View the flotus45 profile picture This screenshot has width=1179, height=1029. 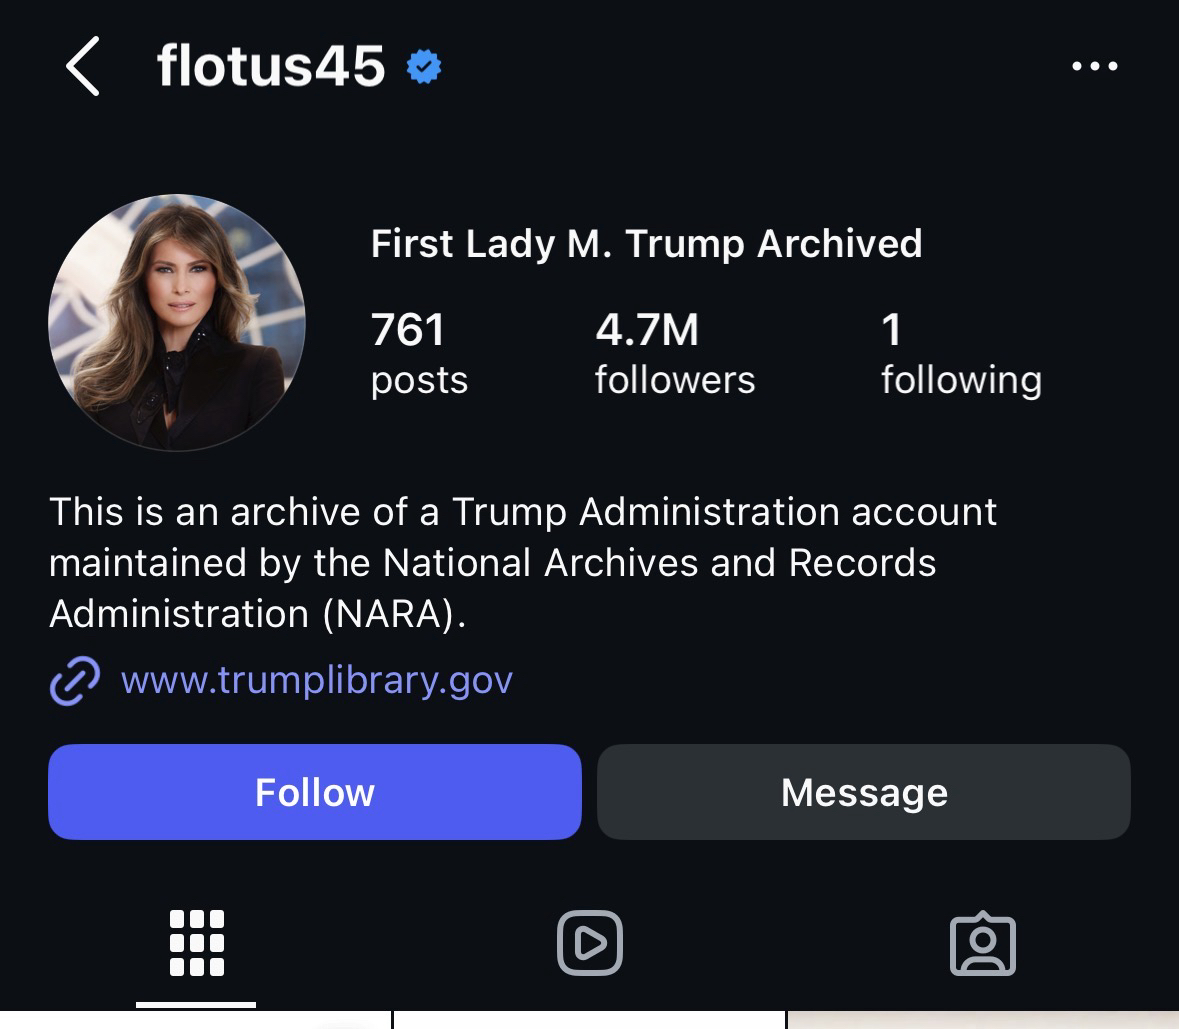[x=177, y=323]
